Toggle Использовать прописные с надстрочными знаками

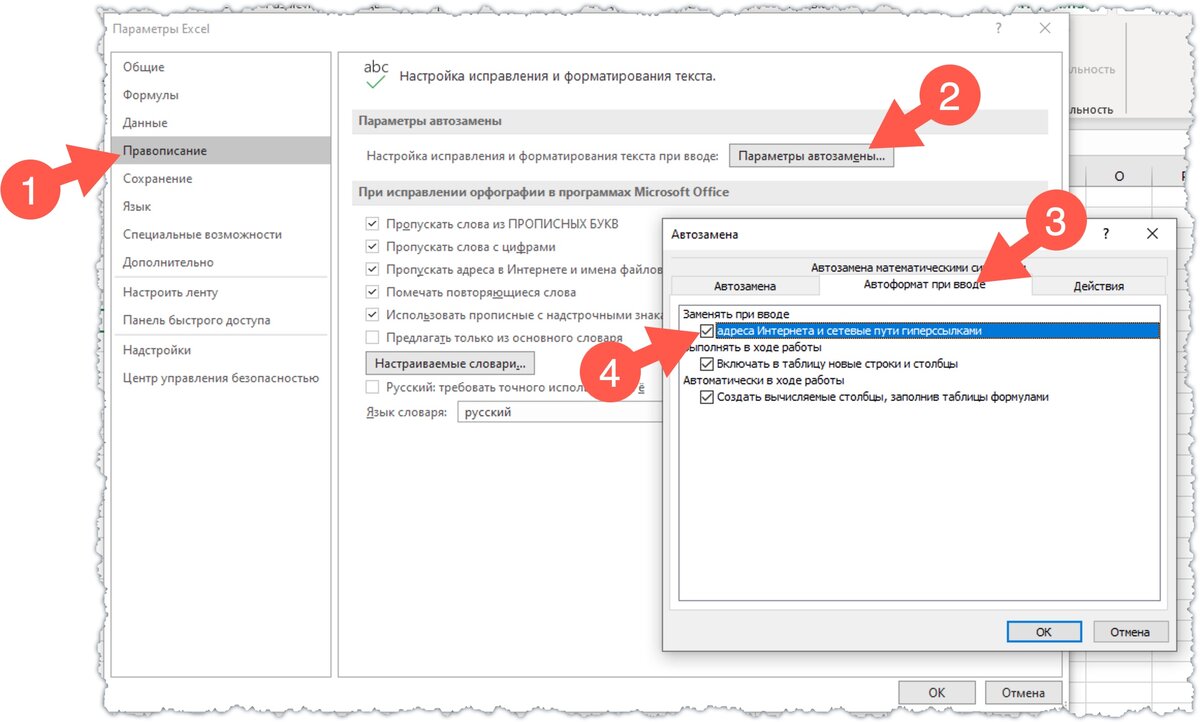coord(373,315)
